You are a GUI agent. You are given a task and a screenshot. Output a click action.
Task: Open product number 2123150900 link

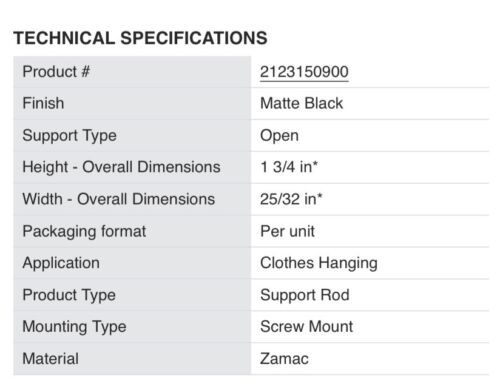(304, 72)
